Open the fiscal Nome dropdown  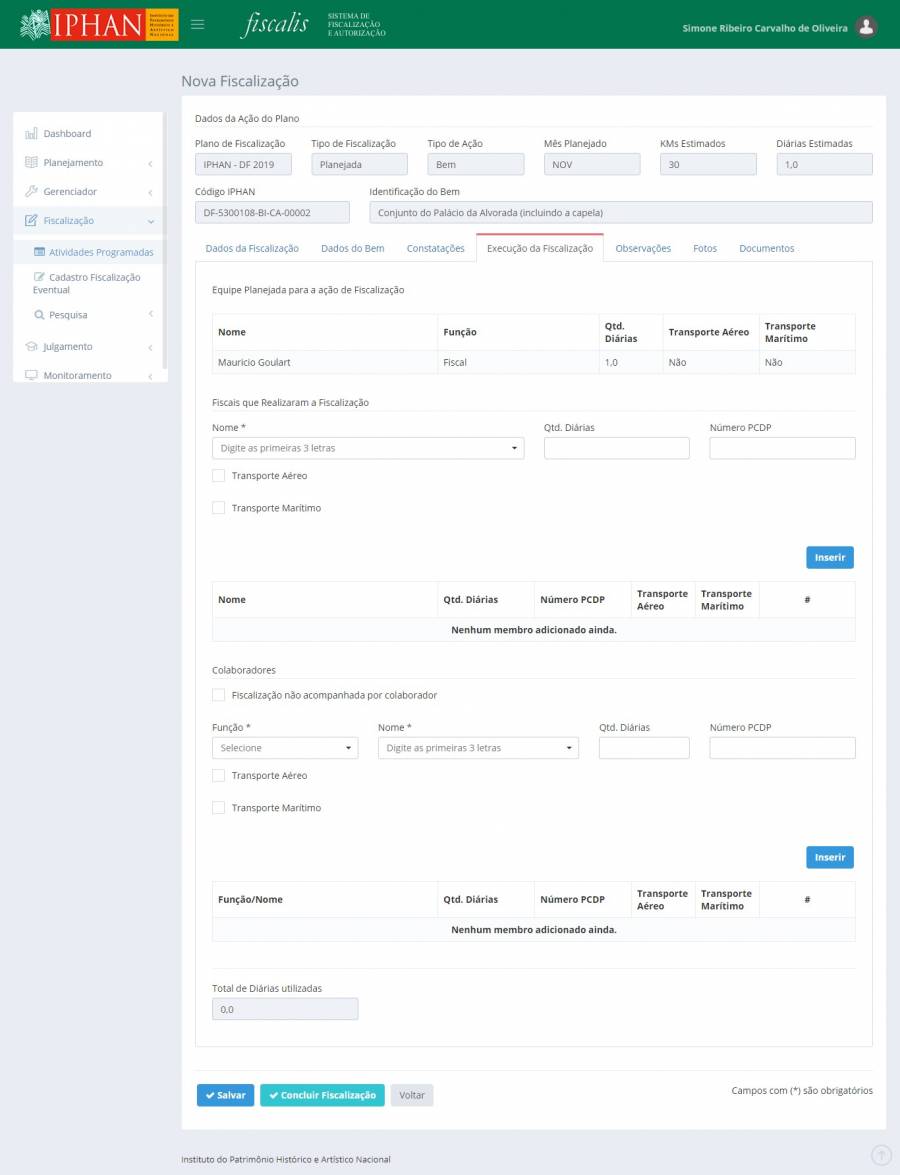(x=368, y=448)
